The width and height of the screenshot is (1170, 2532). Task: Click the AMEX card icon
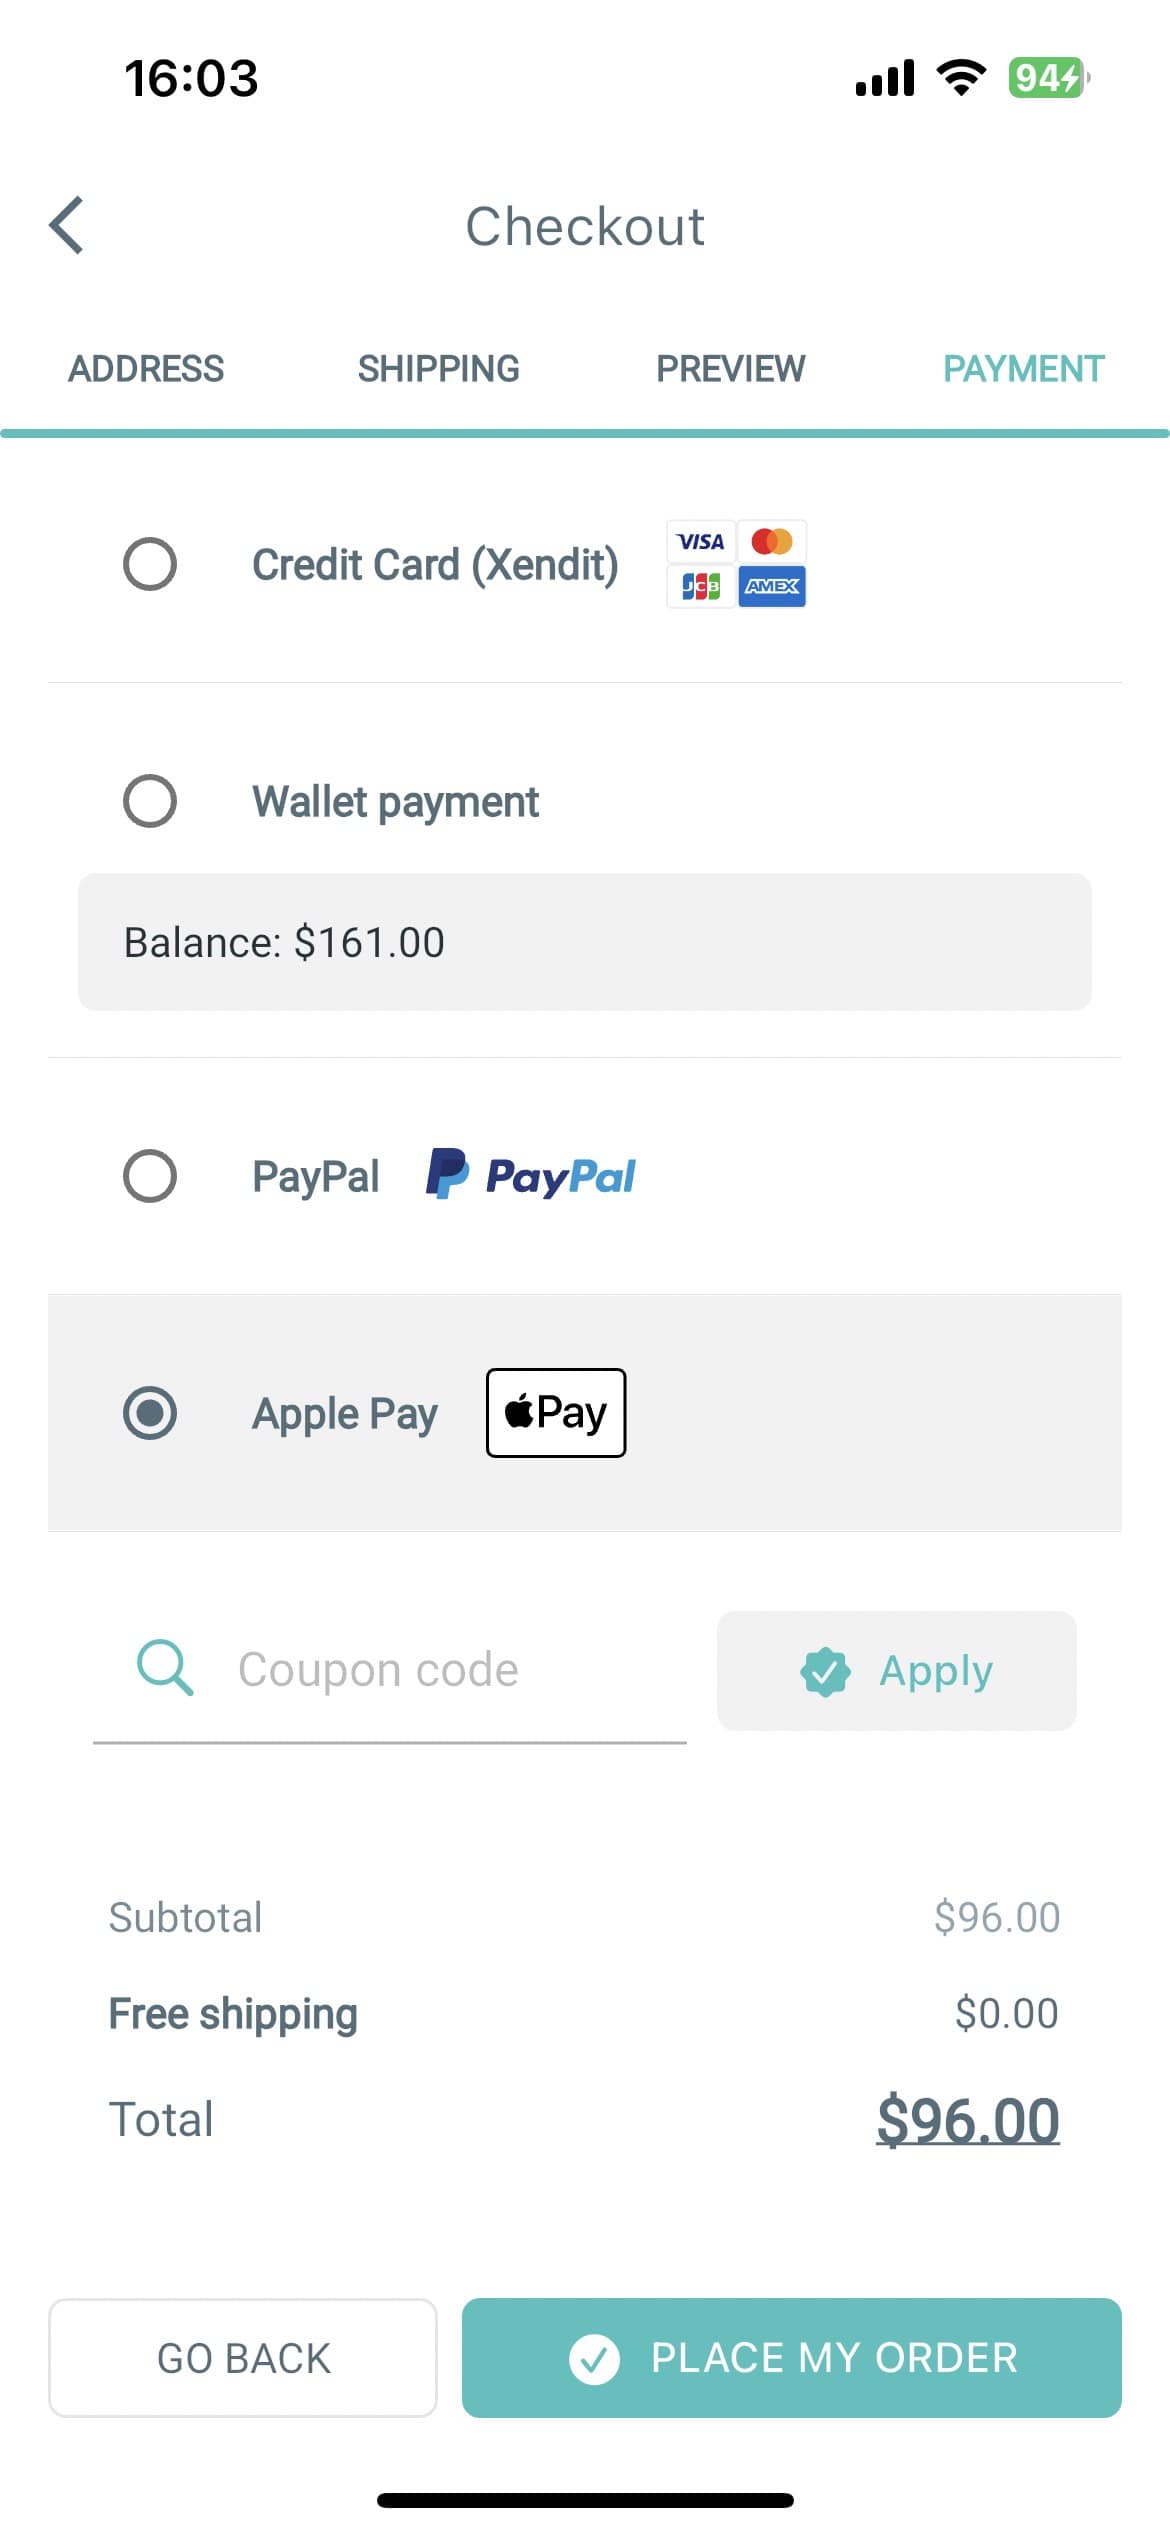[771, 586]
